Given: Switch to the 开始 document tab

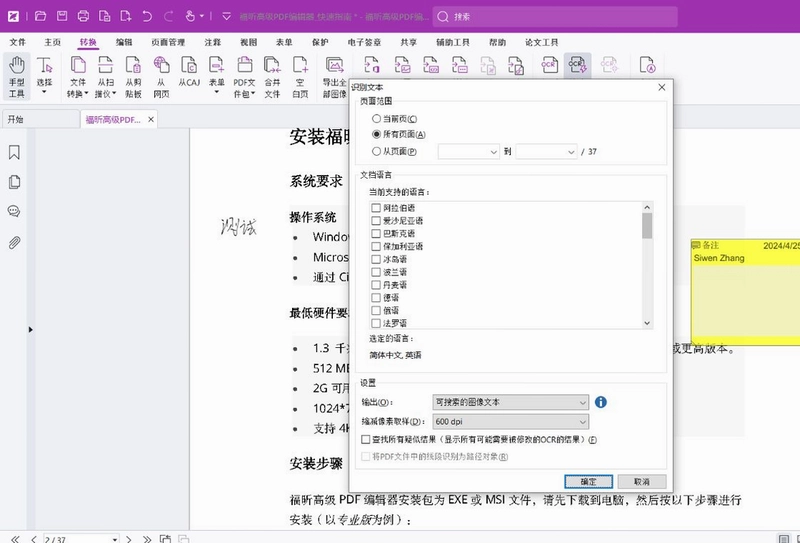Looking at the screenshot, I should coord(40,119).
